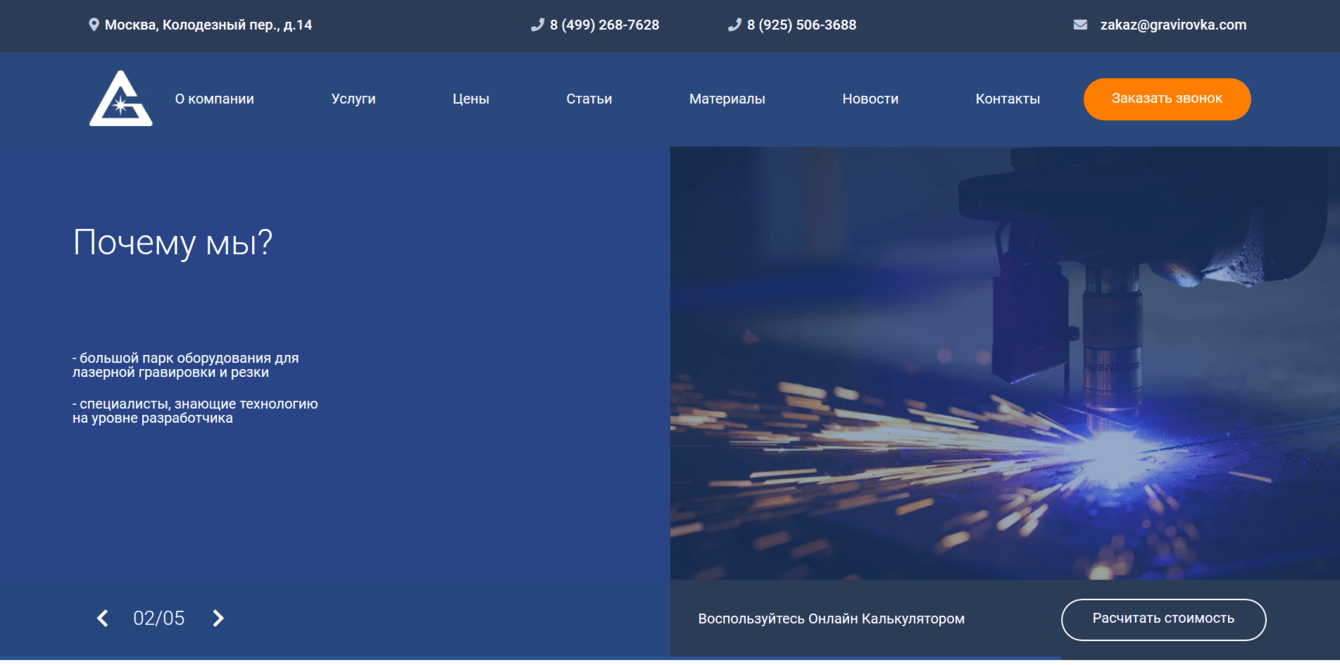The image size is (1340, 665).
Task: Go to previous slide with left arrow
Action: (102, 618)
